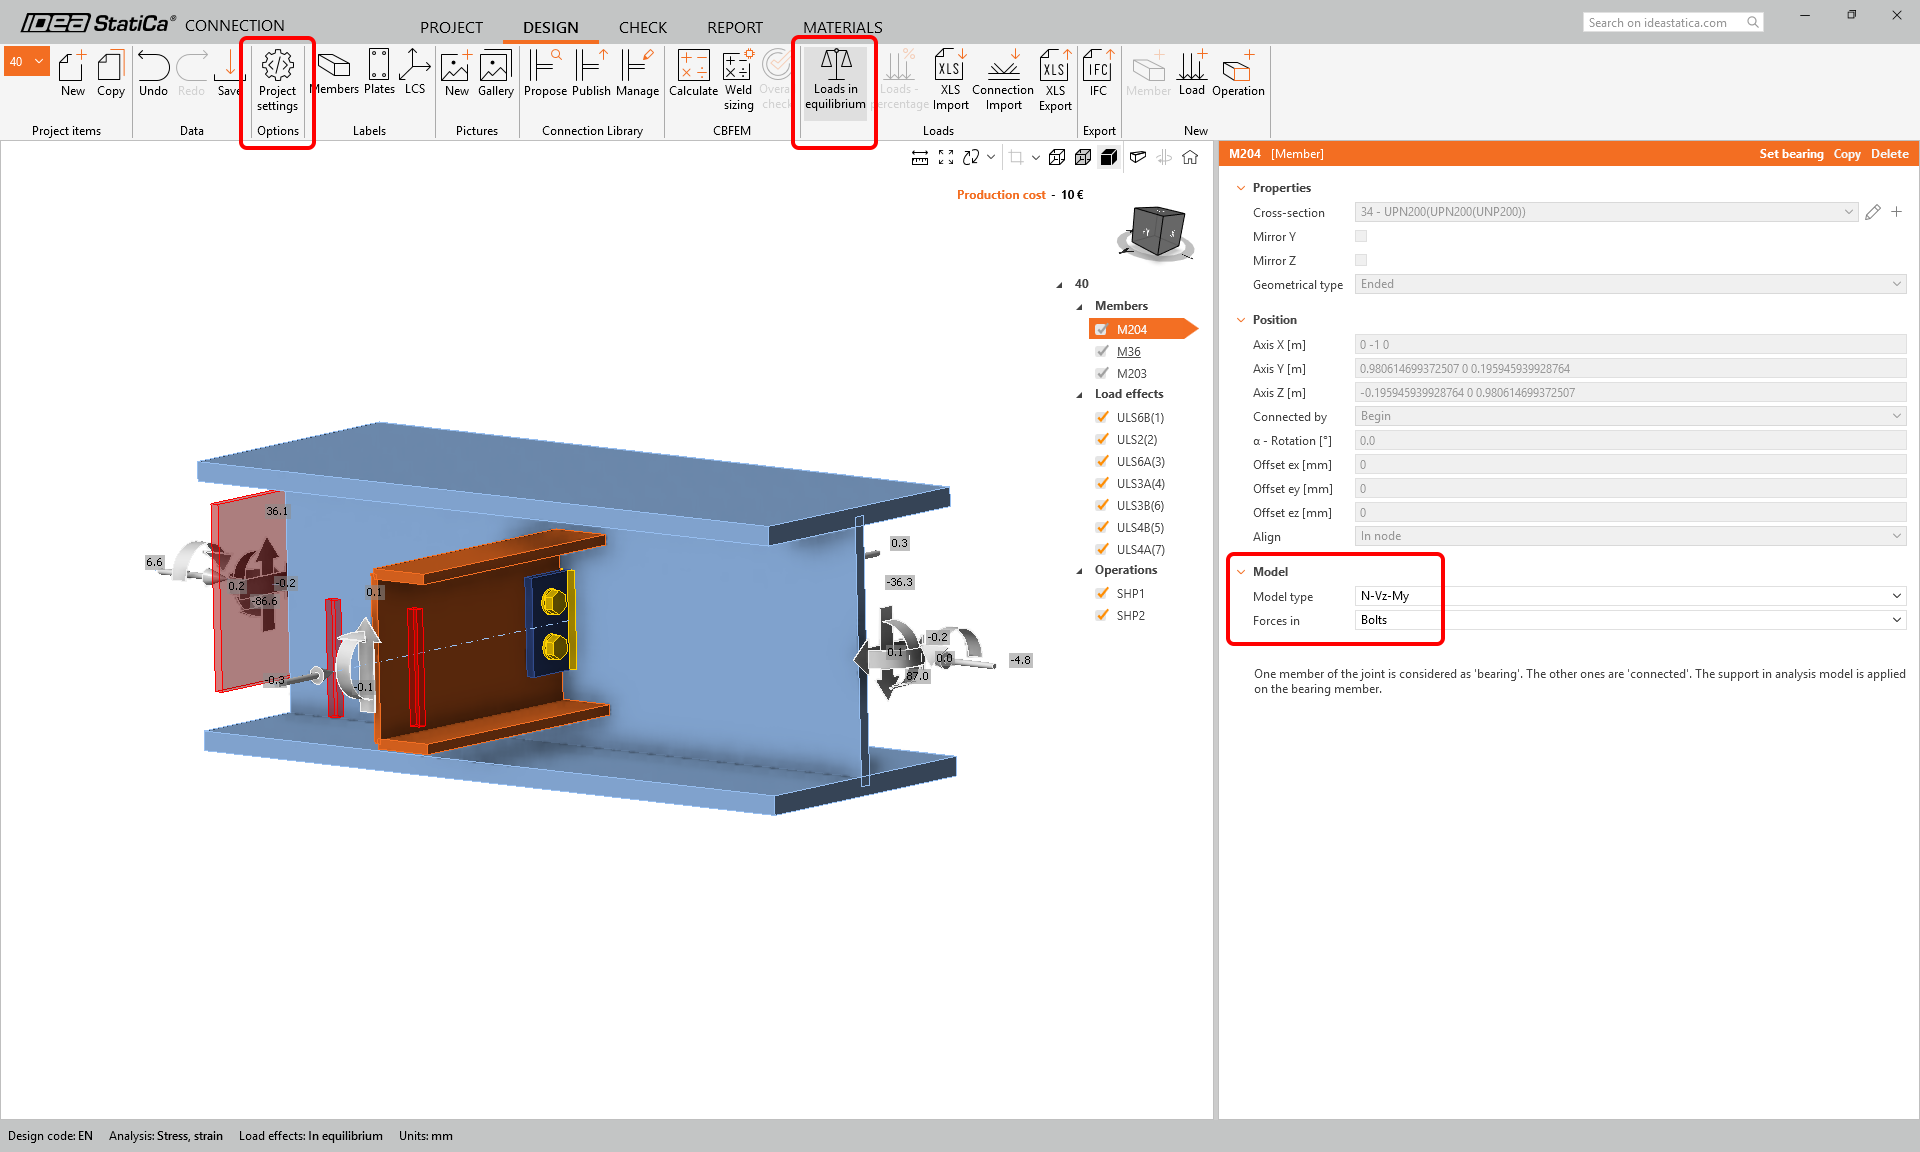
Task: Run the Calculate analysis
Action: click(693, 80)
